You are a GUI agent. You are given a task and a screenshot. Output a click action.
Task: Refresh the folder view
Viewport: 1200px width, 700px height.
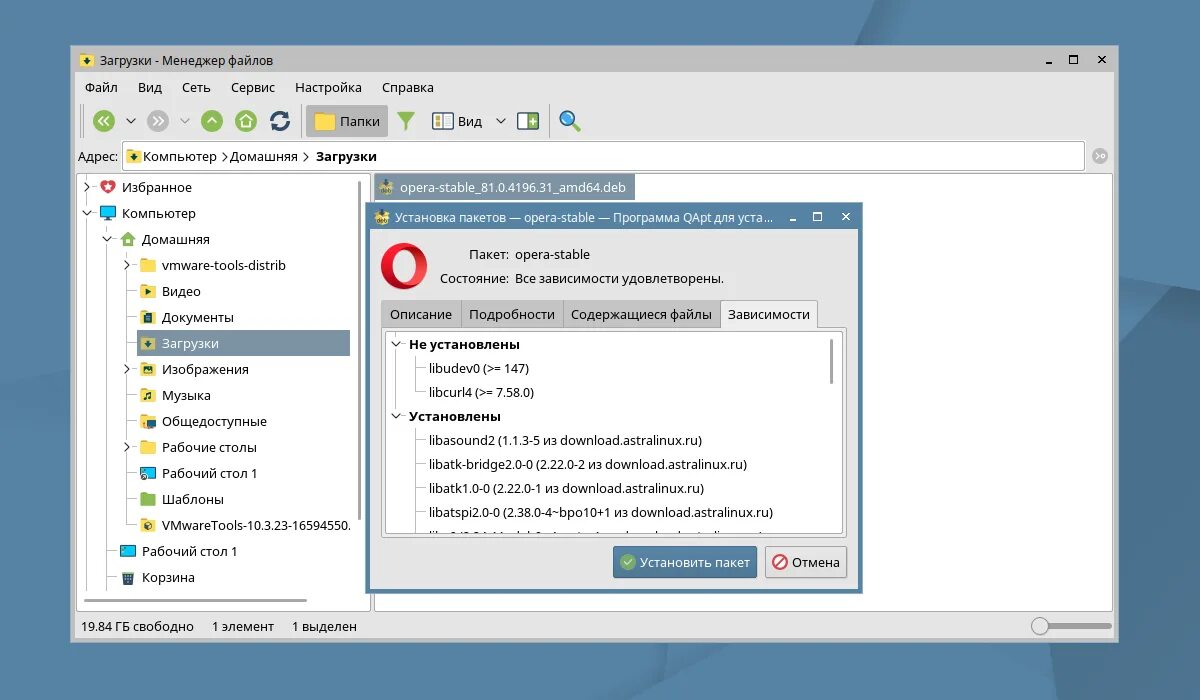[280, 121]
